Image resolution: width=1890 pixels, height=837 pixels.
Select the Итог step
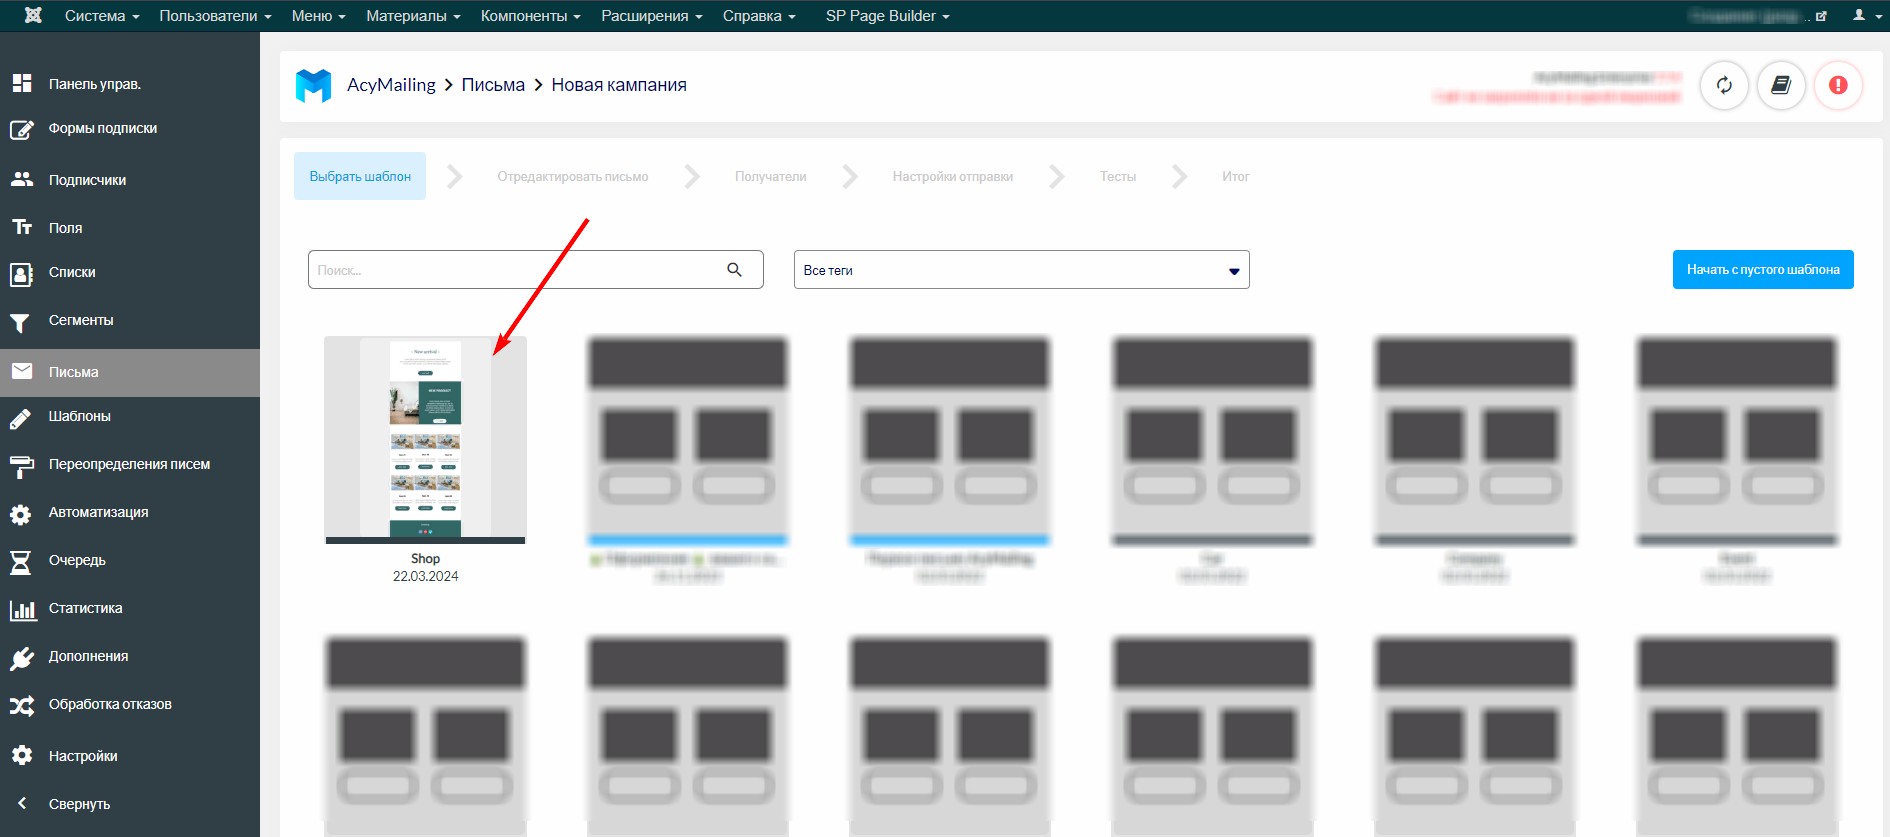1235,176
